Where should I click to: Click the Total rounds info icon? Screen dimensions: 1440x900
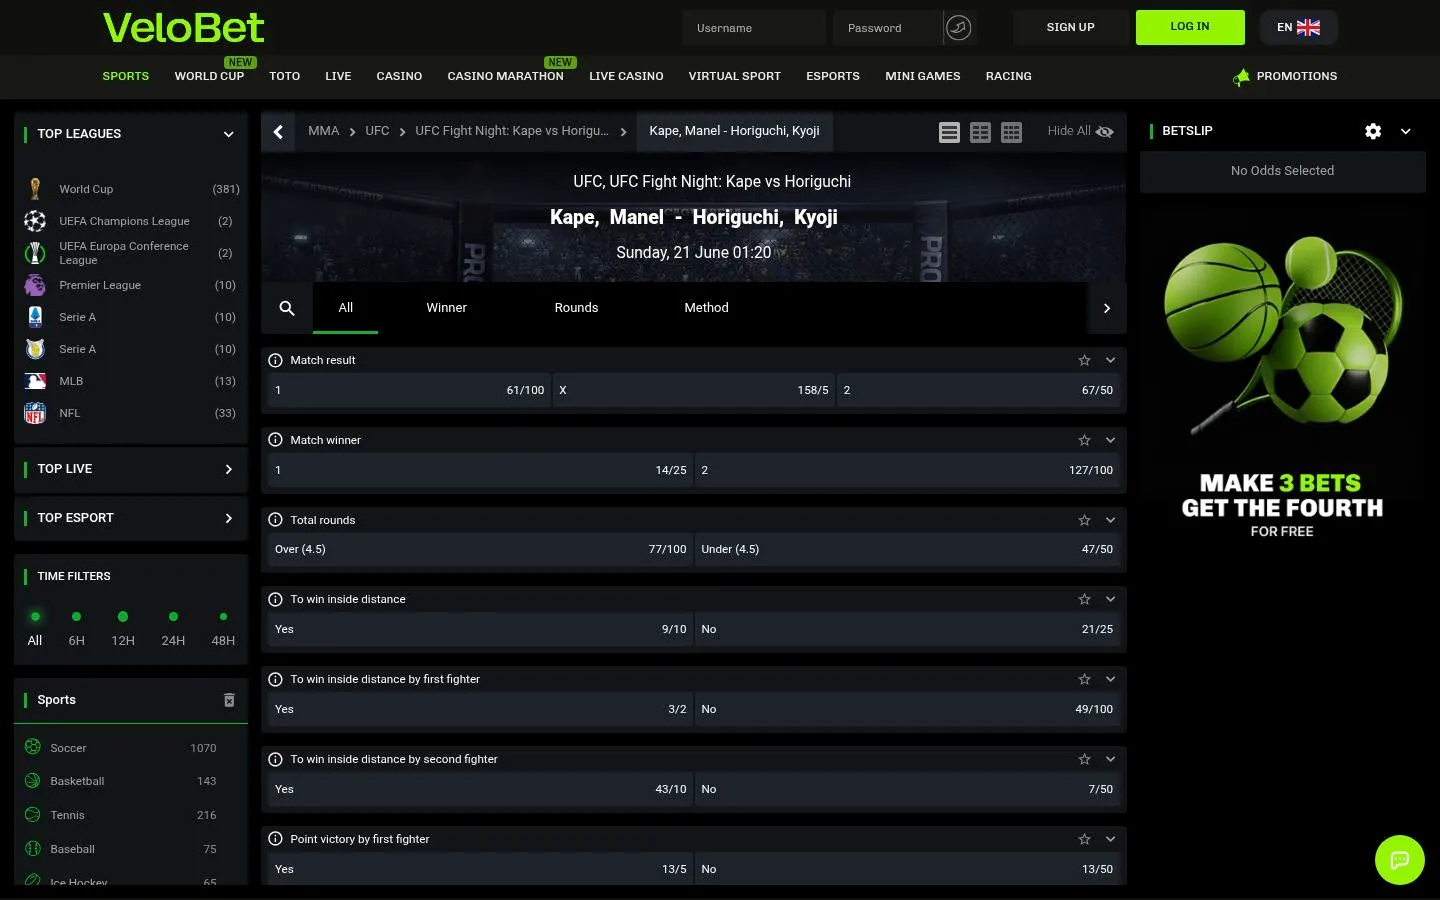tap(276, 520)
